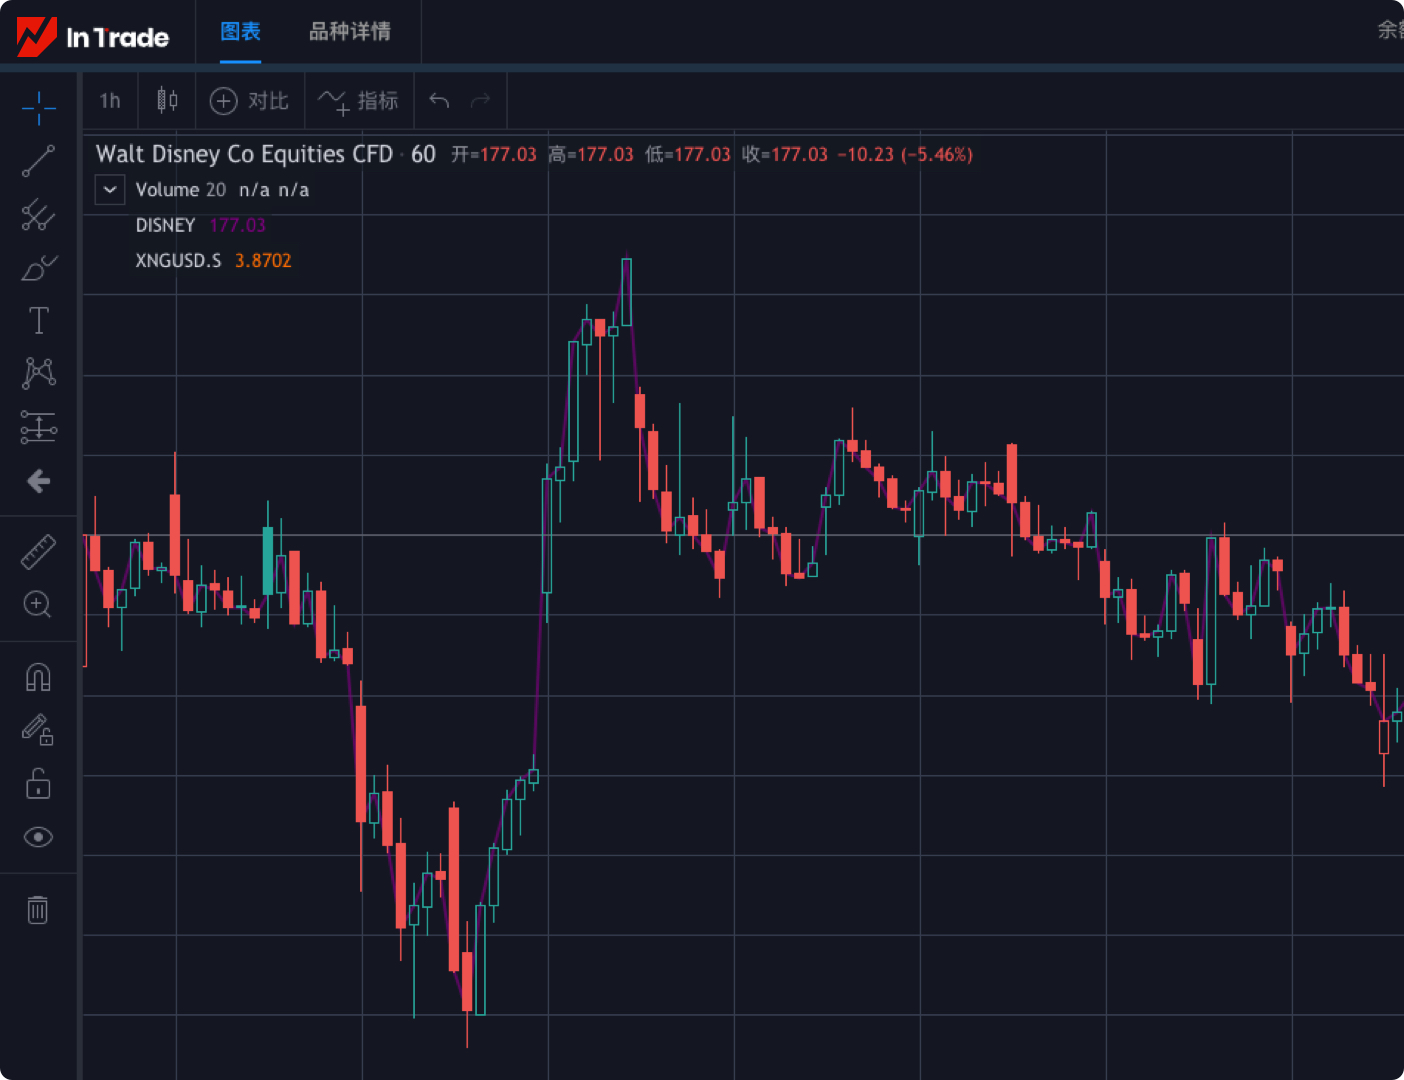The width and height of the screenshot is (1404, 1080).
Task: Select the trend line drawing tool
Action: (x=39, y=161)
